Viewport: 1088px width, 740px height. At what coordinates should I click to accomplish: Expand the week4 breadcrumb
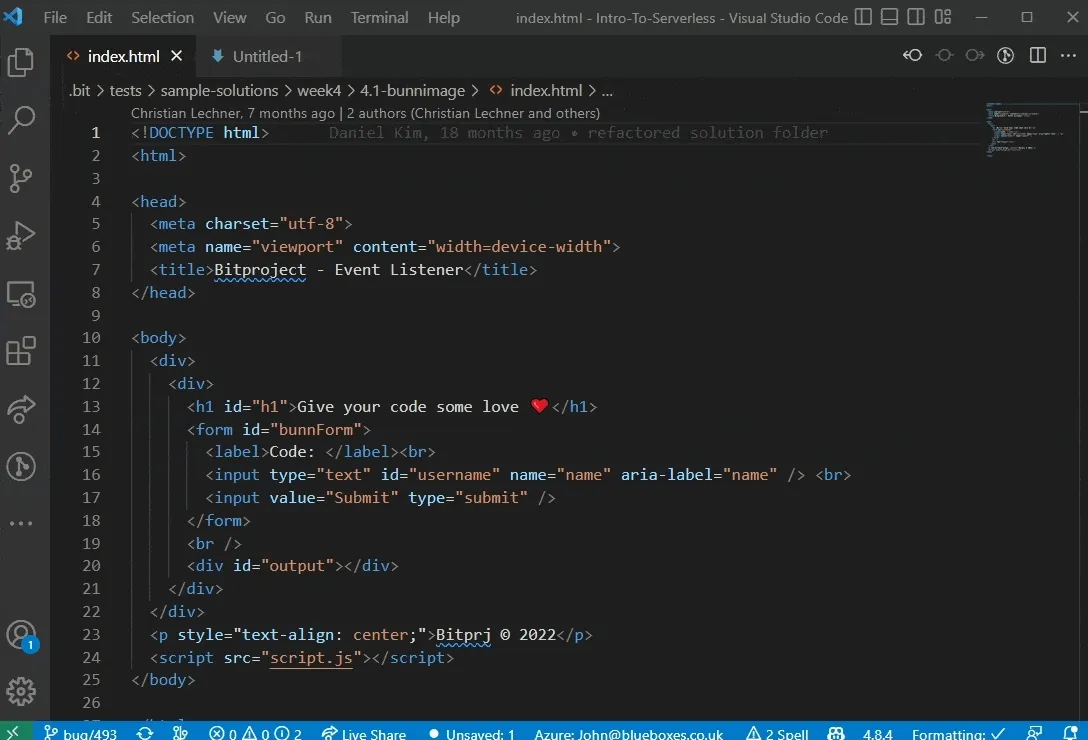click(319, 90)
